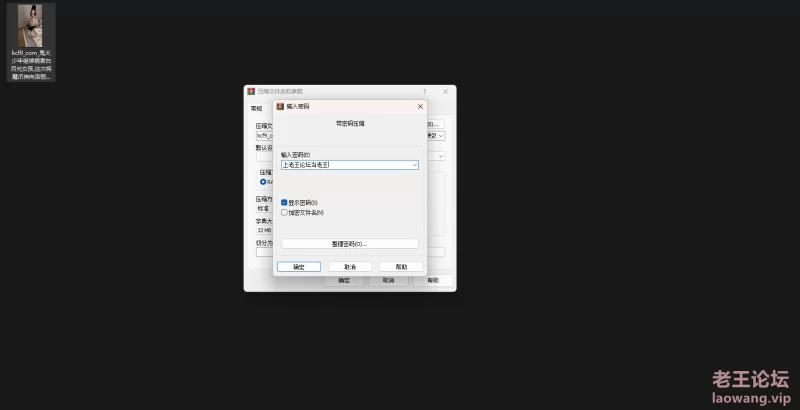Open the password field dropdown arrow

[x=415, y=165]
